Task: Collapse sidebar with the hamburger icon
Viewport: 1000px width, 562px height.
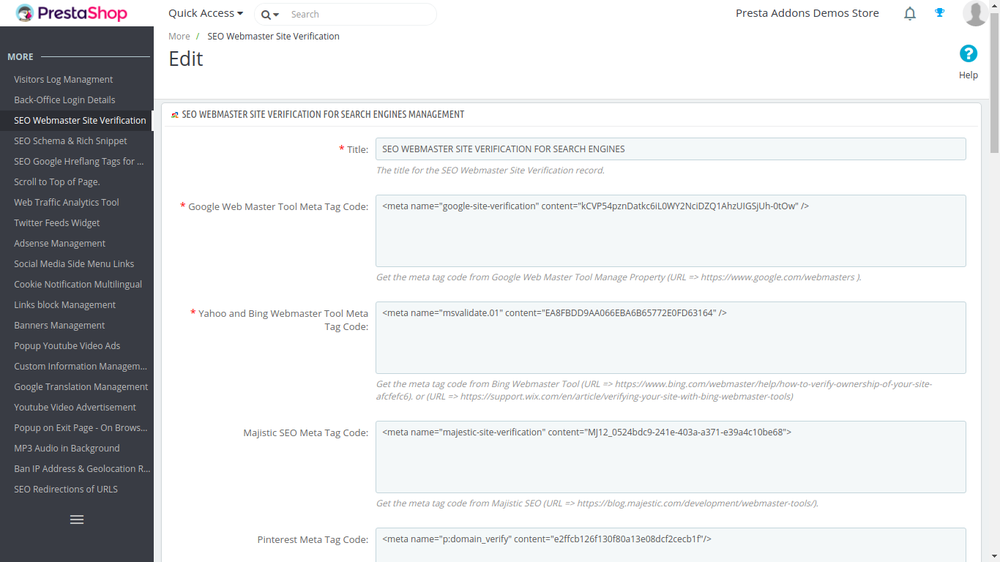Action: click(x=77, y=519)
